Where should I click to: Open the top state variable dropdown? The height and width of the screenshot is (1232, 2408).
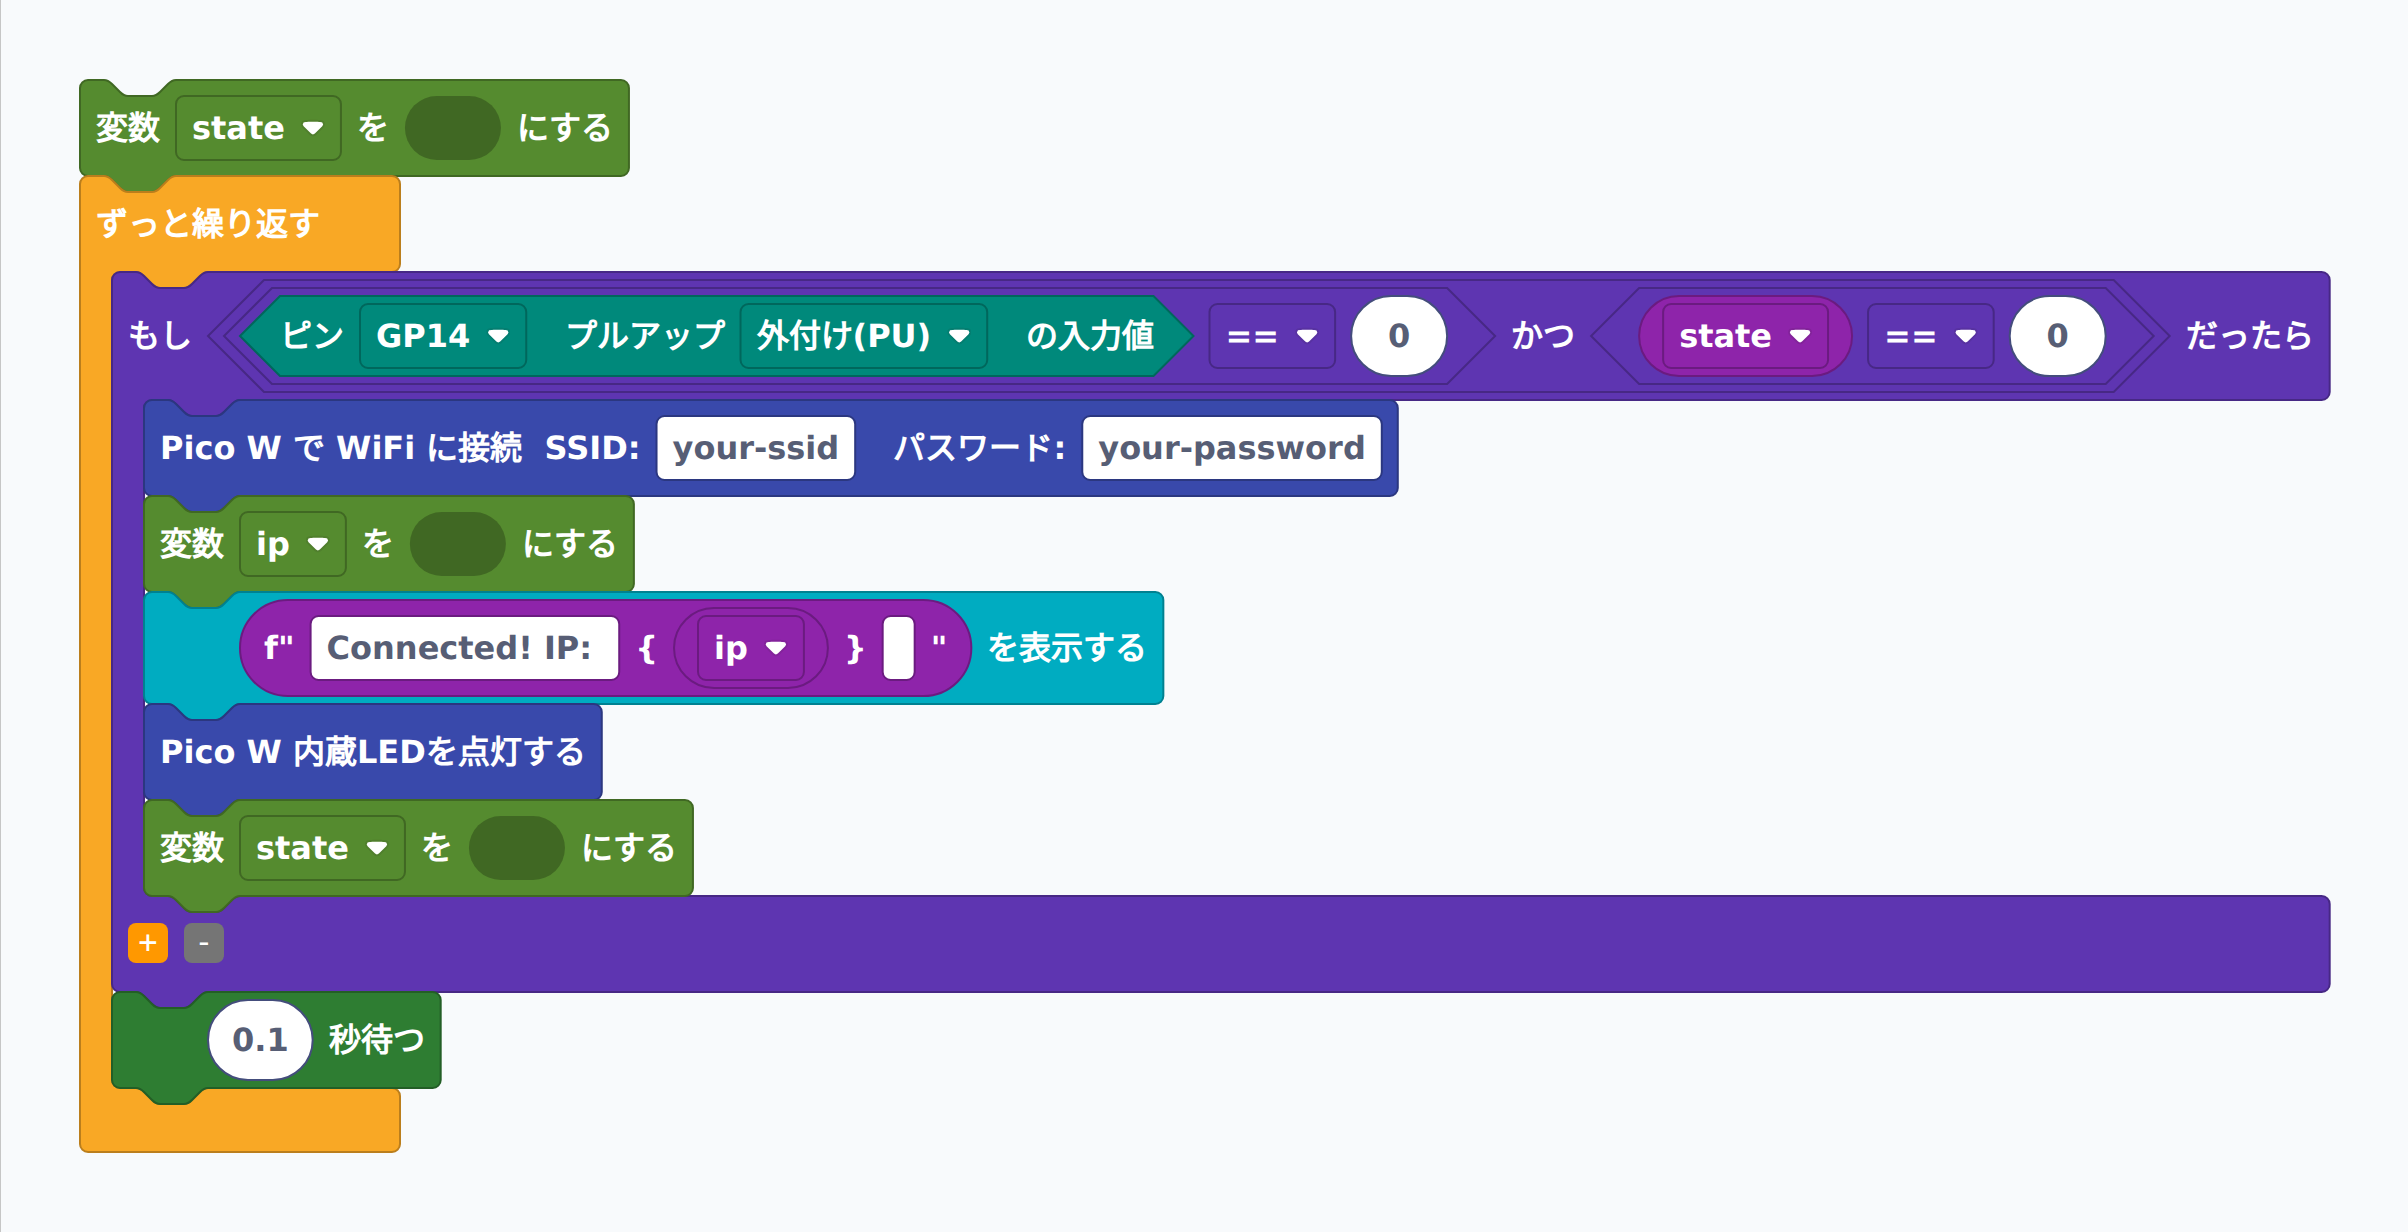[258, 128]
